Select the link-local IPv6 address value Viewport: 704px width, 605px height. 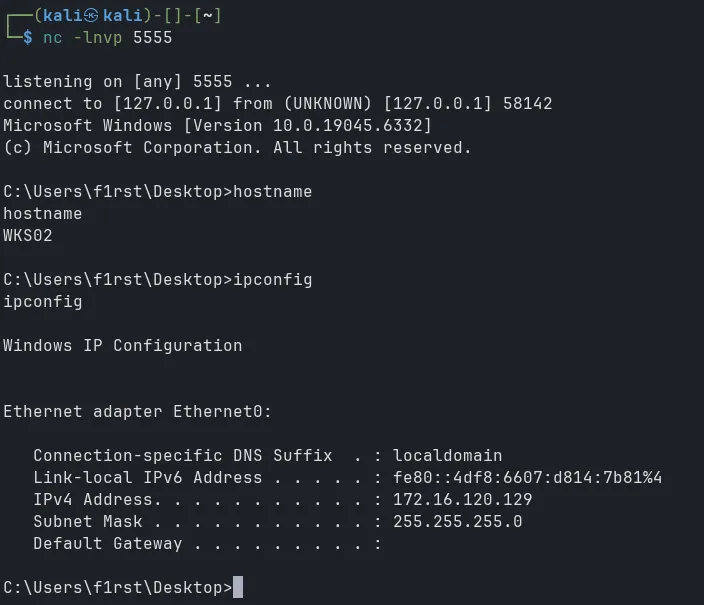click(x=527, y=478)
